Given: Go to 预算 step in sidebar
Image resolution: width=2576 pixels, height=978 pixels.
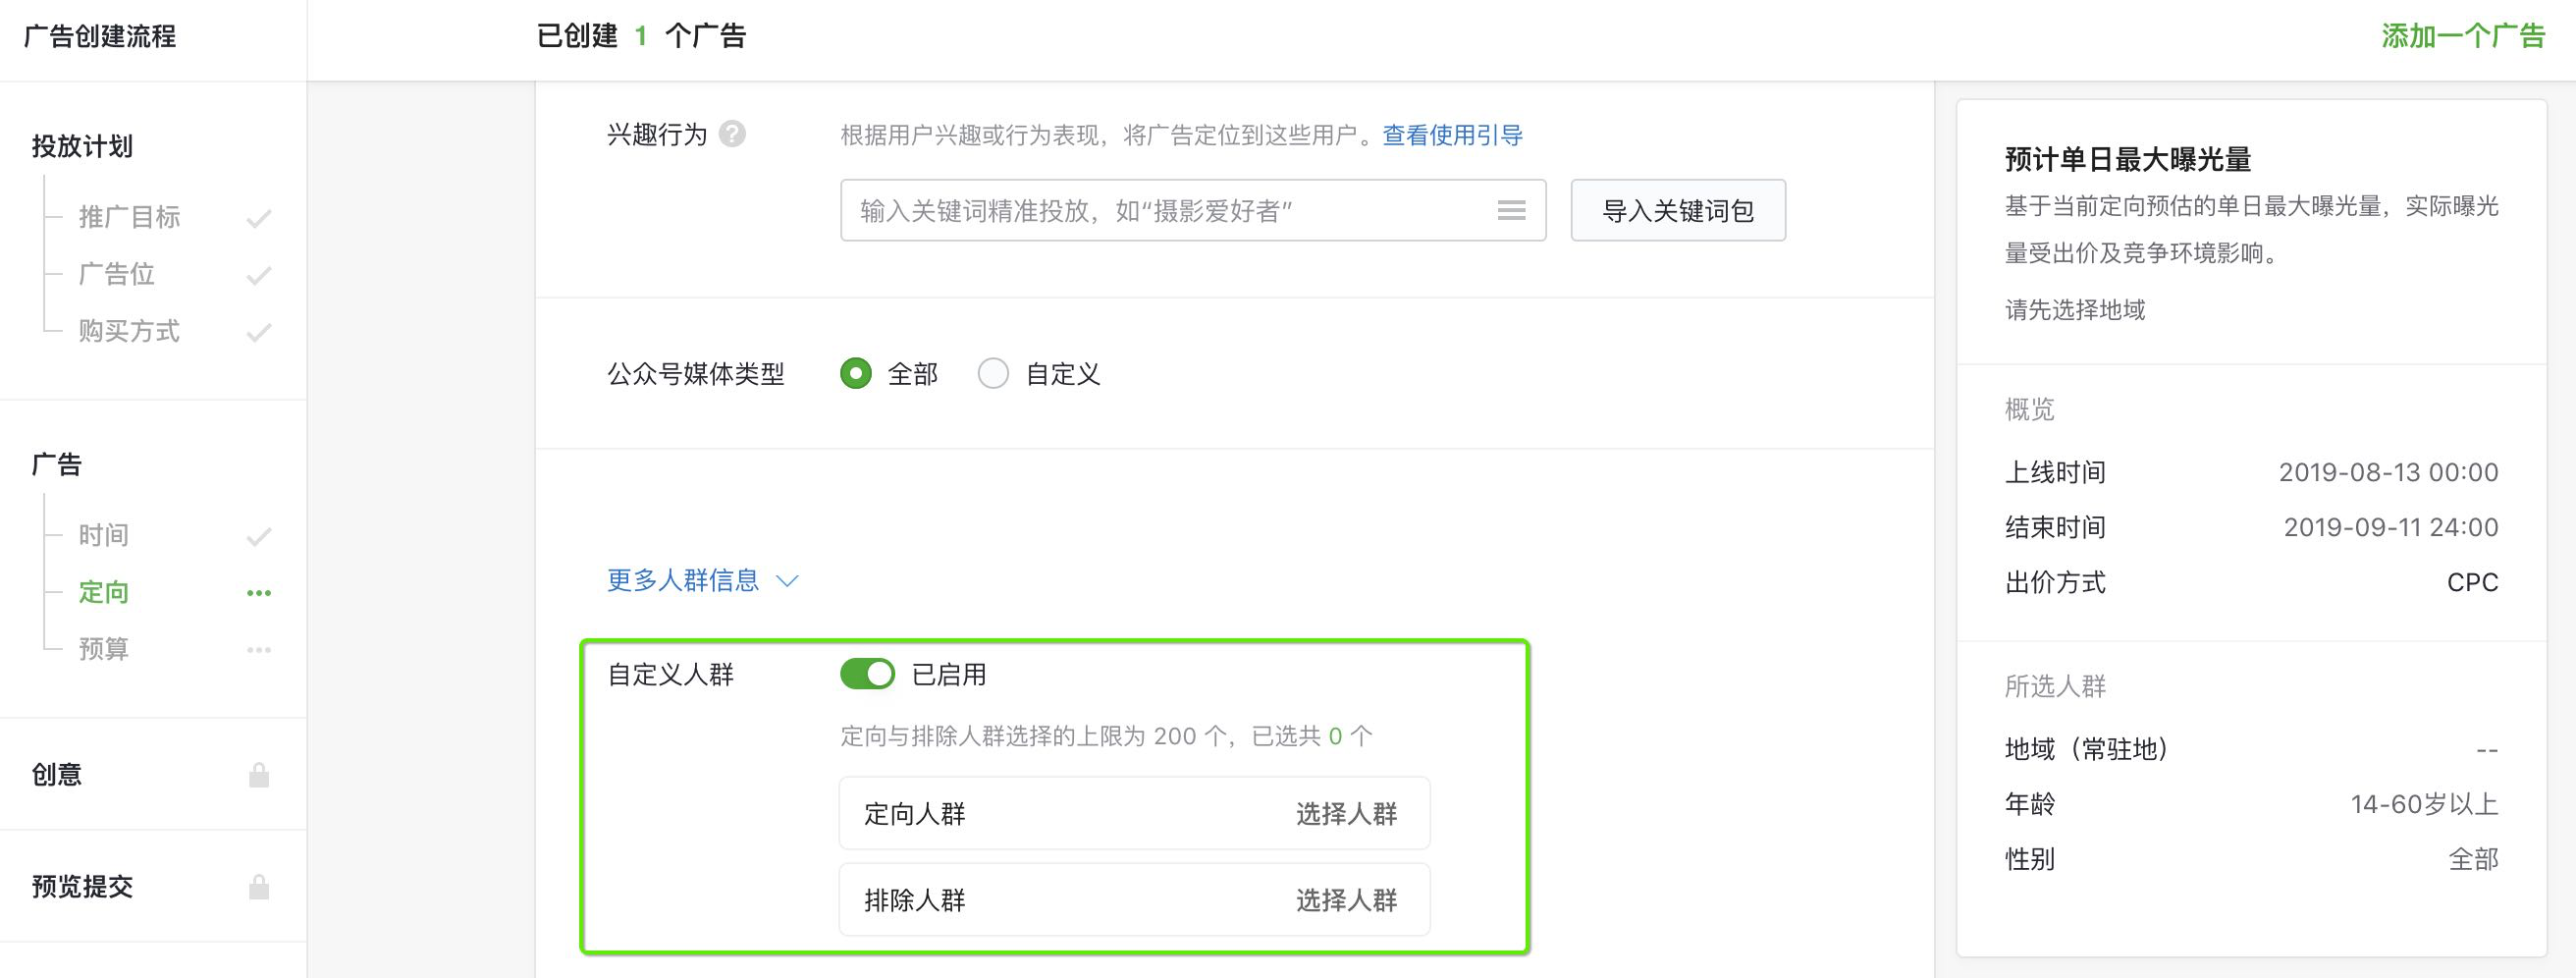Looking at the screenshot, I should [104, 649].
